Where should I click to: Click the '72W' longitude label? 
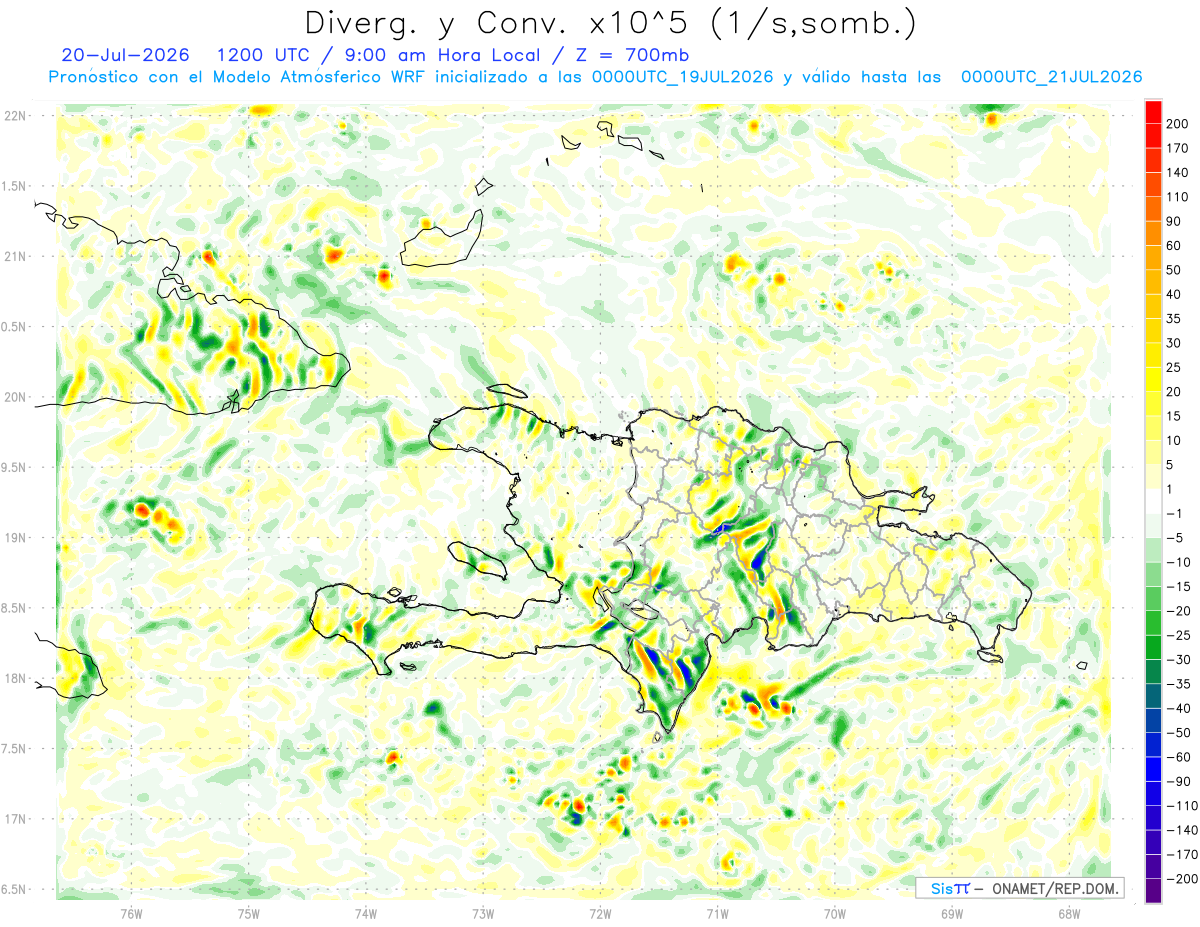[600, 914]
